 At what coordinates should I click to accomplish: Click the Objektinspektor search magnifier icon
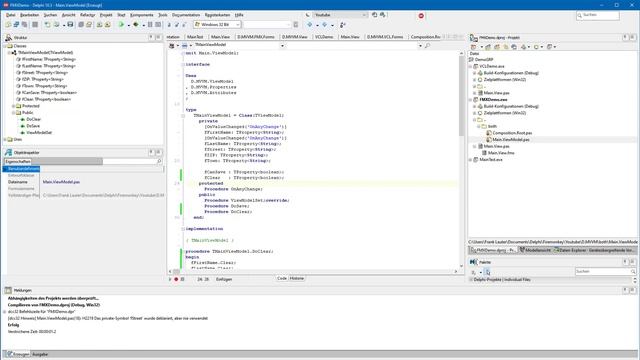(x=159, y=162)
